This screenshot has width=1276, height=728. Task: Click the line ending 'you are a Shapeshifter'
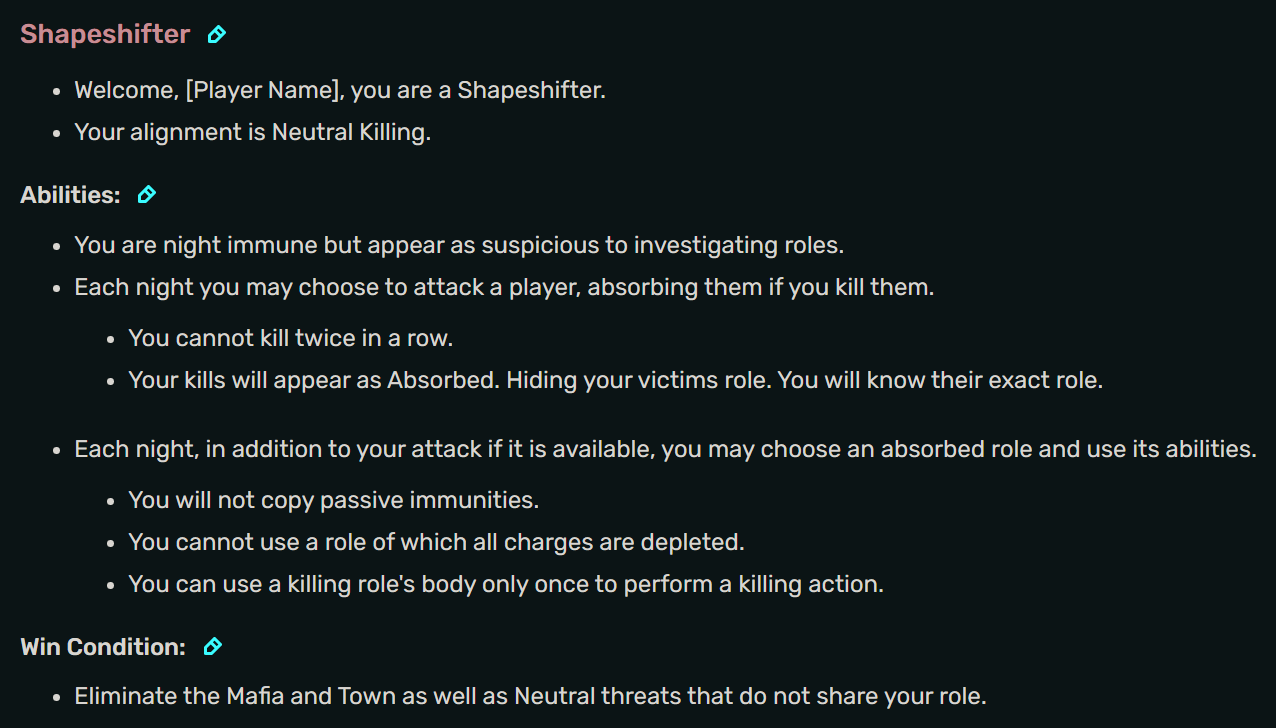478,90
